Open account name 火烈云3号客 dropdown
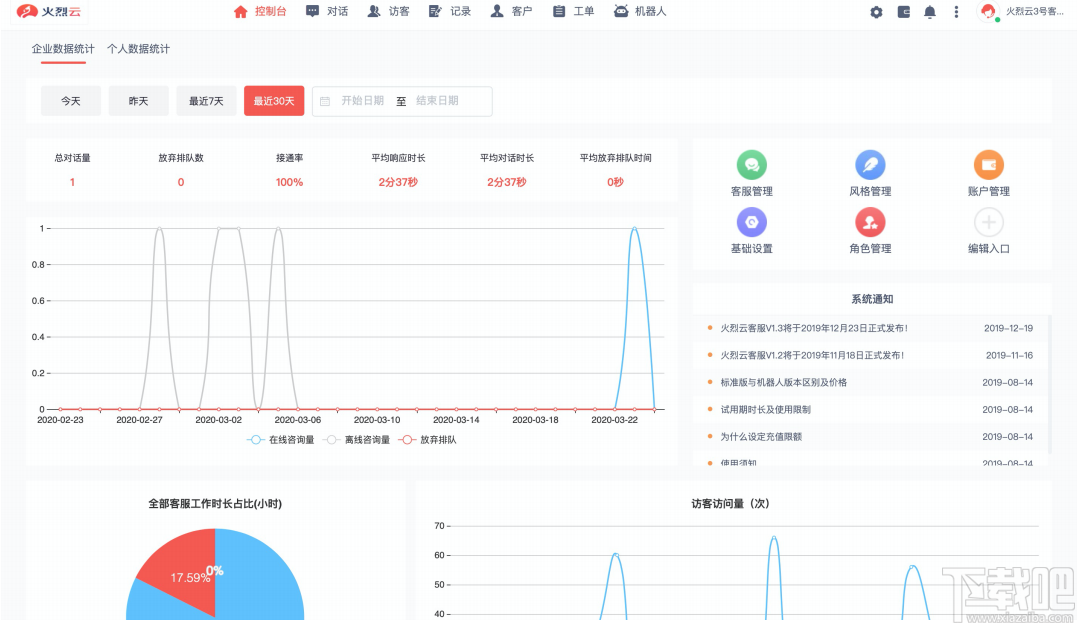Image resolution: width=1077 pixels, height=623 pixels. pyautogui.click(x=1034, y=12)
